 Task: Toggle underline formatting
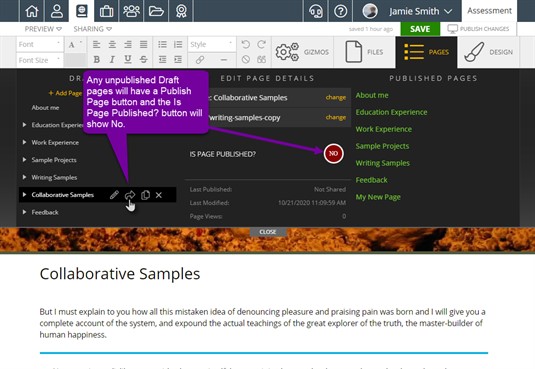(128, 60)
